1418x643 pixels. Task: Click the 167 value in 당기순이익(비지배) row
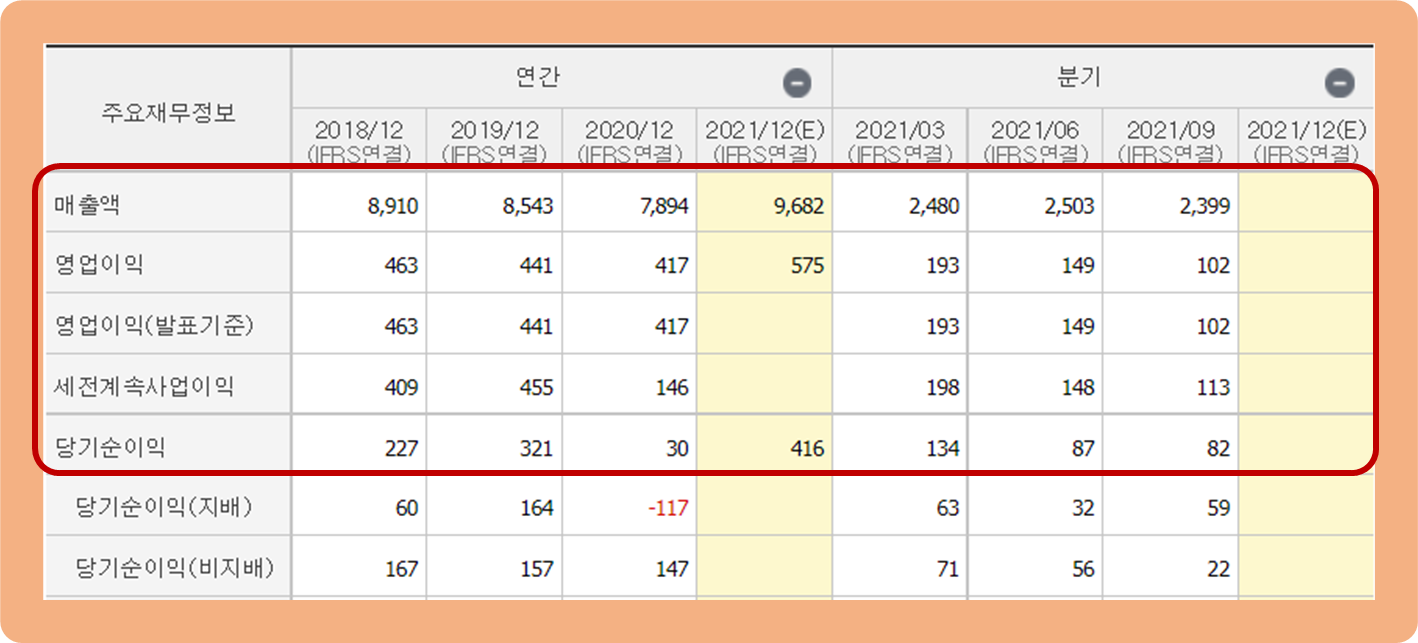400,569
